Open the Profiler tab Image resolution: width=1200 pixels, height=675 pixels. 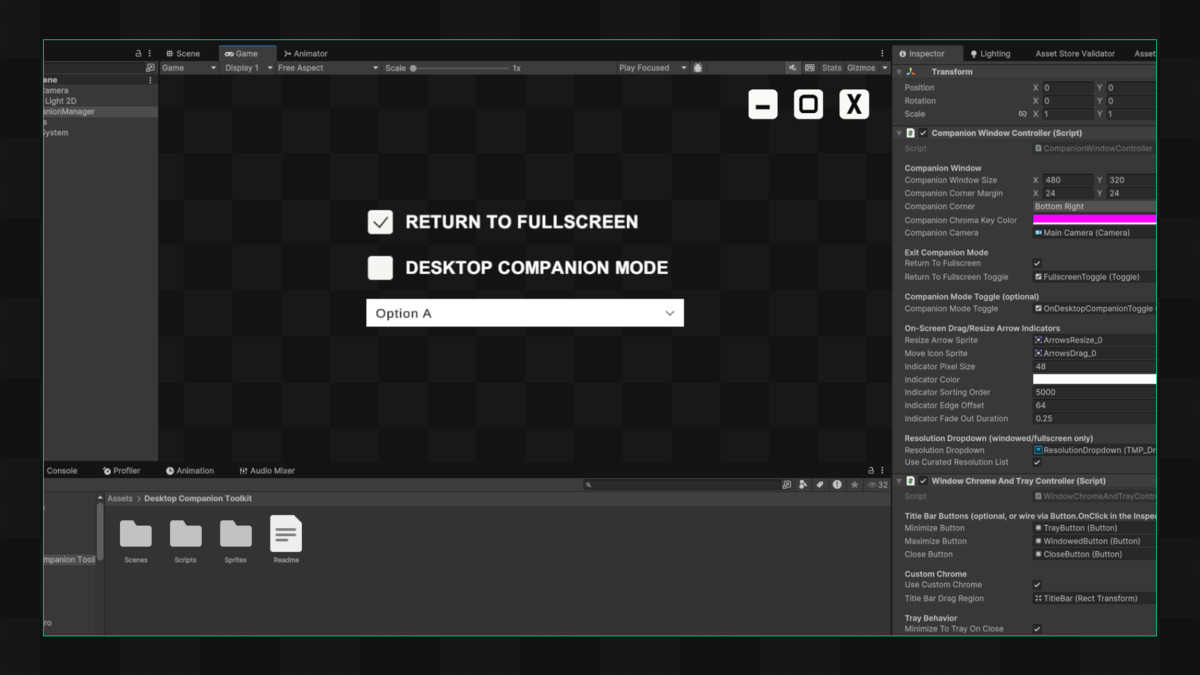[122, 471]
